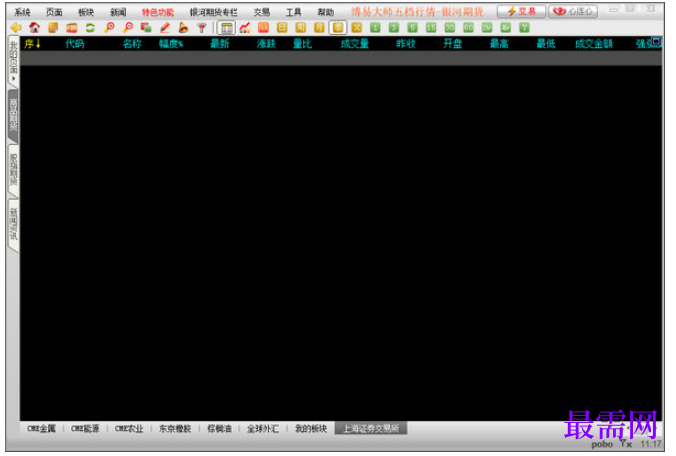Open the 交易 menu
This screenshot has height=456, width=676.
click(x=262, y=12)
